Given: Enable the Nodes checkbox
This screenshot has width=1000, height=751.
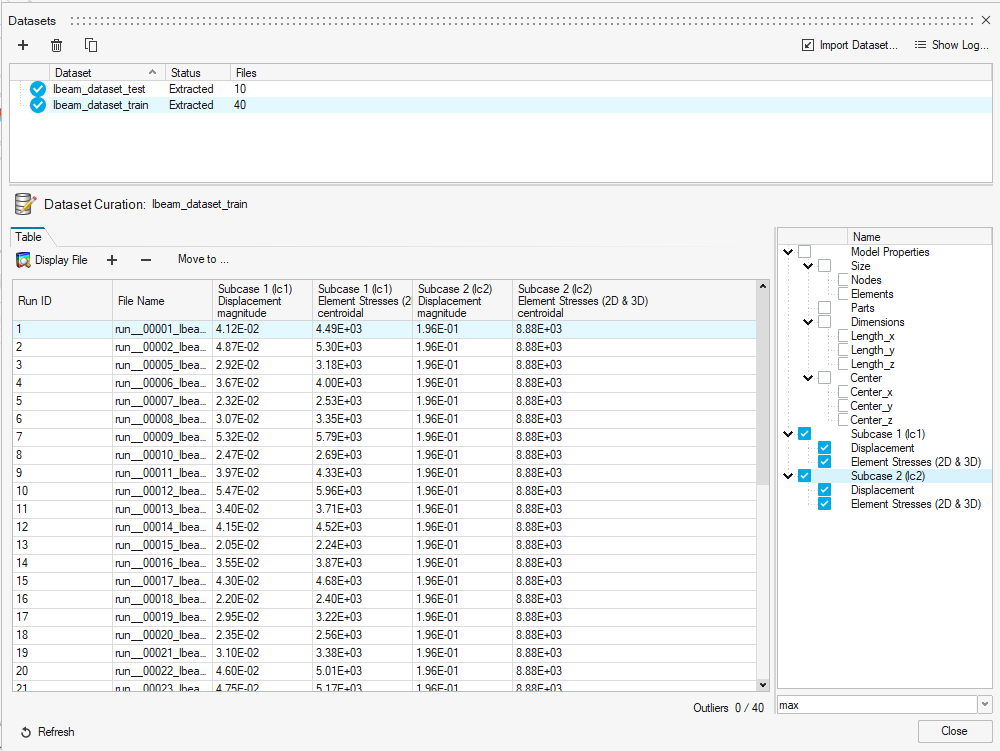Looking at the screenshot, I should [844, 280].
